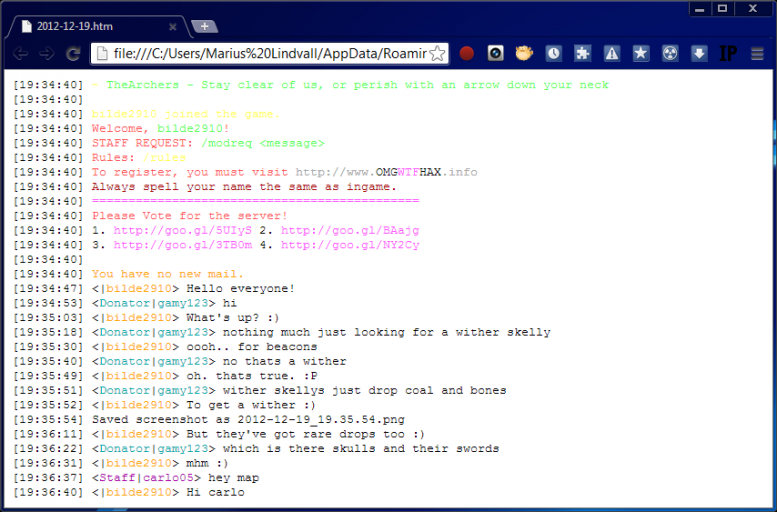This screenshot has height=512, width=777.
Task: Click the red circle extension icon
Action: [x=466, y=53]
